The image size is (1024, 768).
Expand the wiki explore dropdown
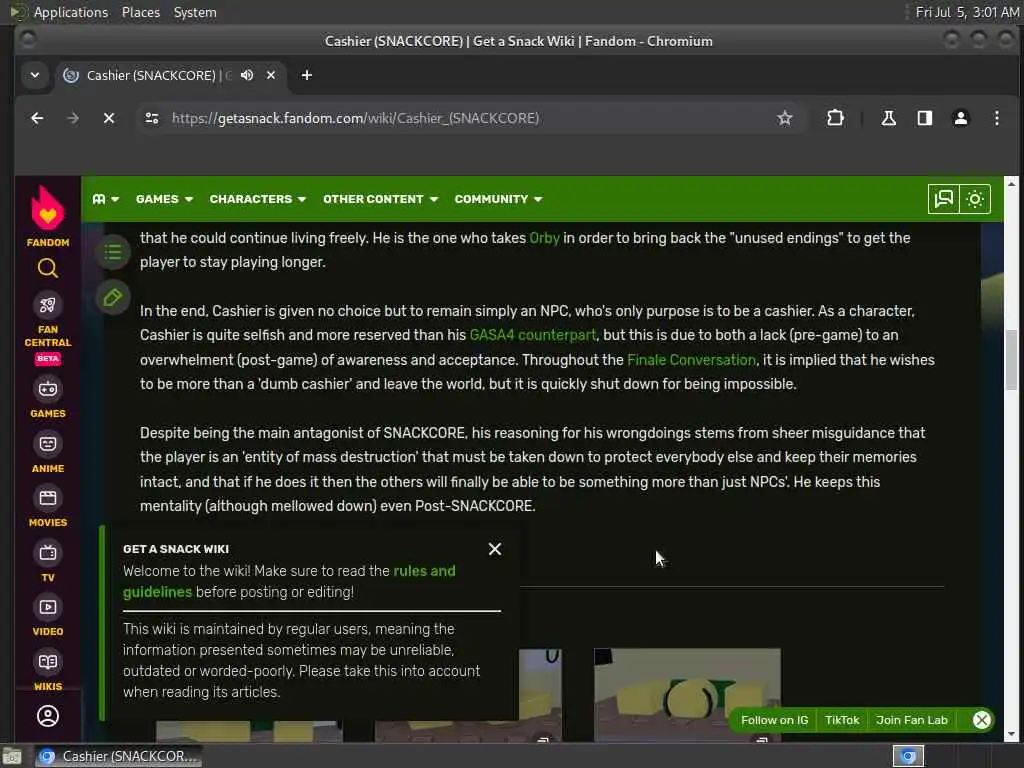coord(106,199)
